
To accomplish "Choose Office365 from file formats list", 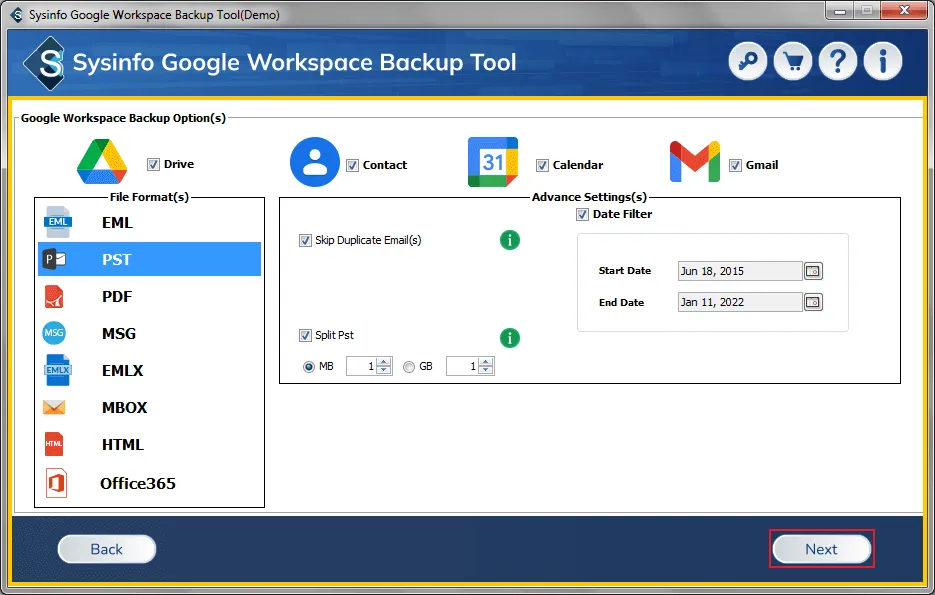I will click(137, 483).
